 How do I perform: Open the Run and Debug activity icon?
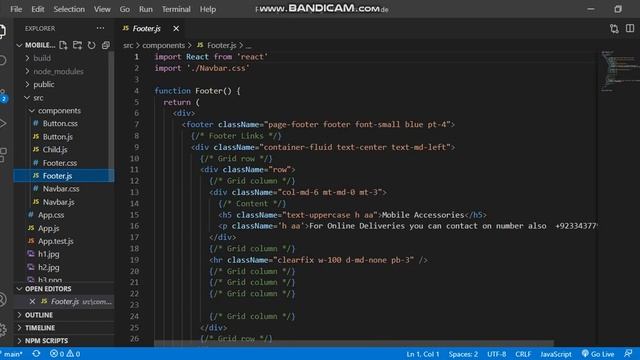click(x=3, y=123)
